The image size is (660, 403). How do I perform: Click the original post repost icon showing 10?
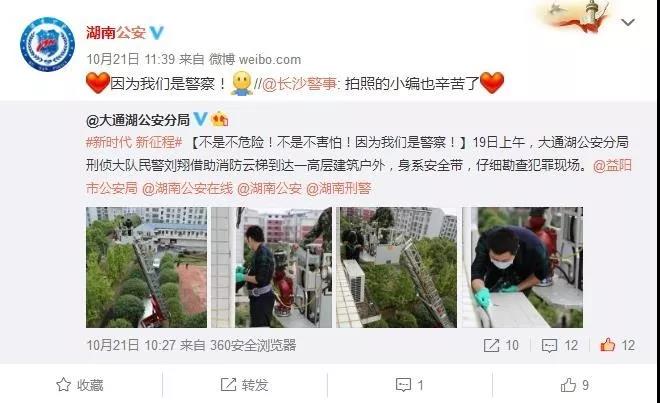click(501, 345)
